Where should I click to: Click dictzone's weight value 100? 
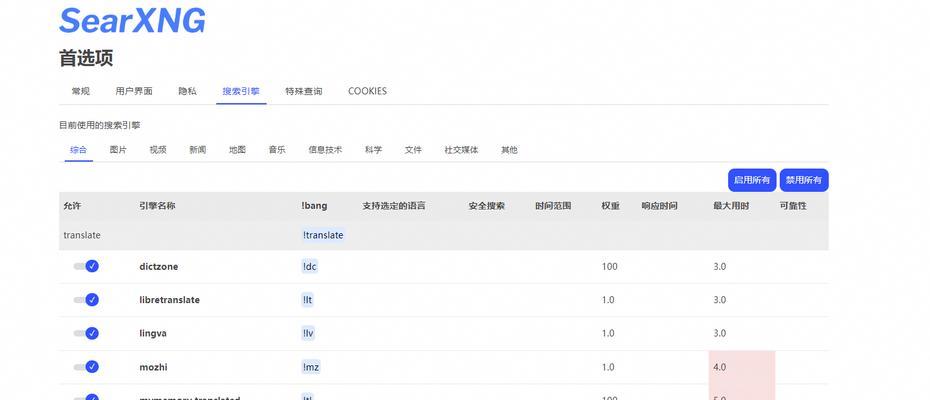click(x=609, y=266)
